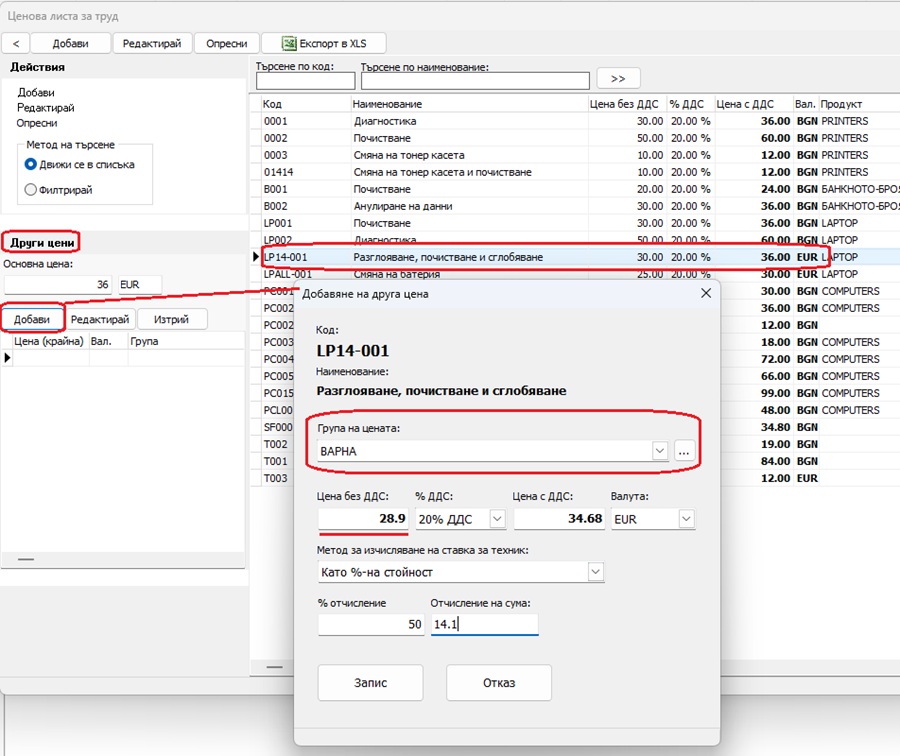The image size is (900, 756).
Task: Select row LP001 Почистване
Action: (576, 223)
